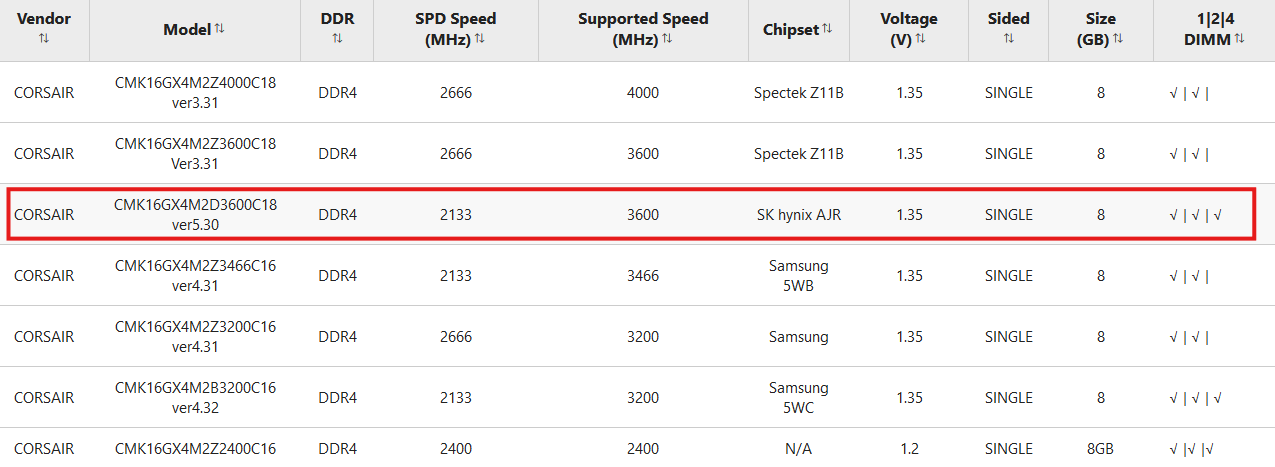Click the 3466 supported speed value

pyautogui.click(x=643, y=276)
